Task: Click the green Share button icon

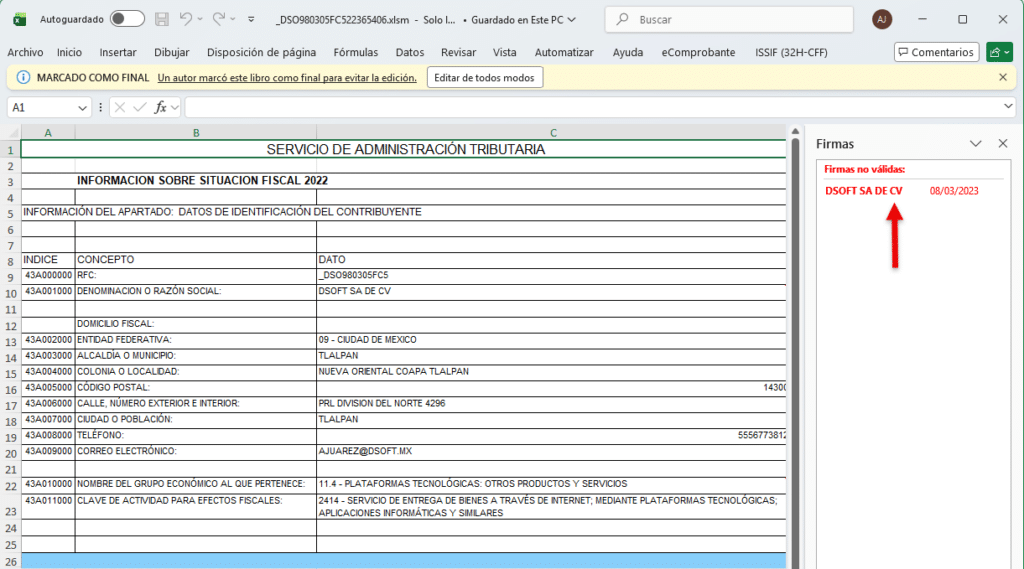Action: pos(998,52)
